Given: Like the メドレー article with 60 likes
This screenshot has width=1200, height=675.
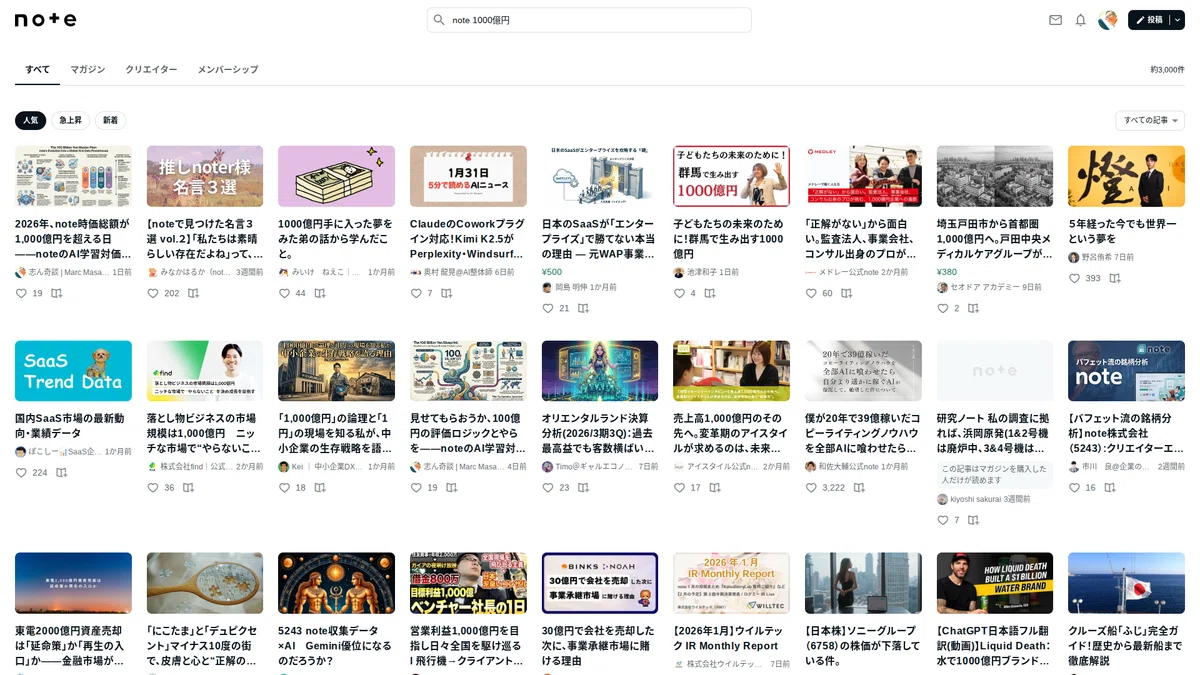Looking at the screenshot, I should (811, 293).
